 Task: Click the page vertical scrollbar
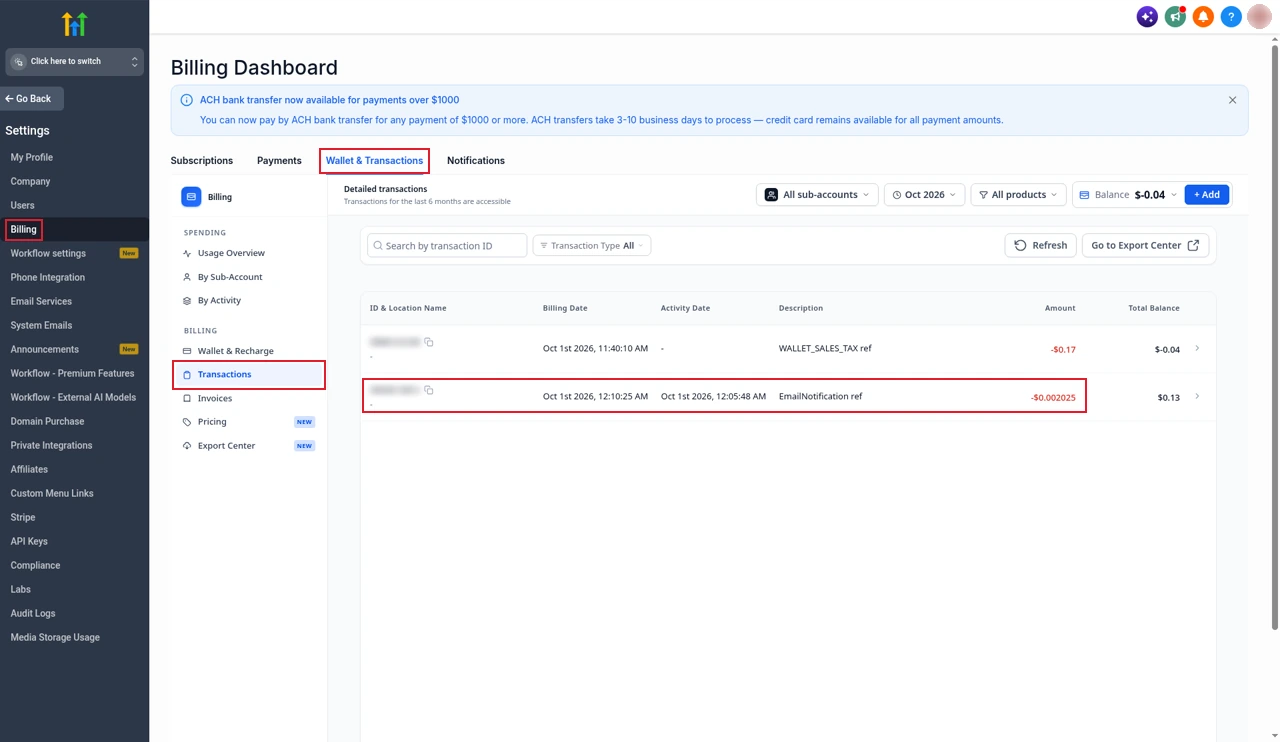[x=1274, y=337]
